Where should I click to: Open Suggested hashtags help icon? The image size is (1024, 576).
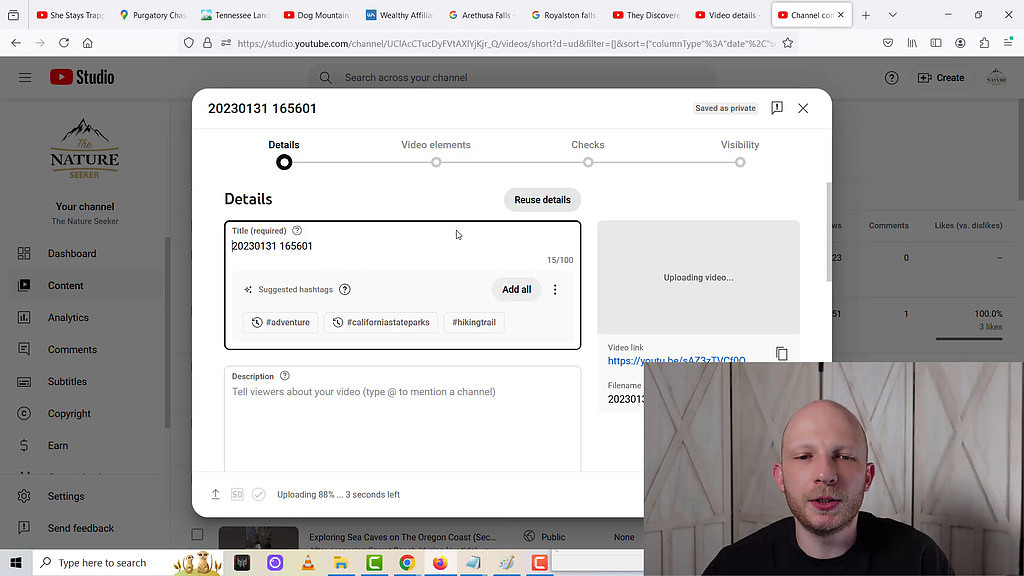click(x=345, y=289)
